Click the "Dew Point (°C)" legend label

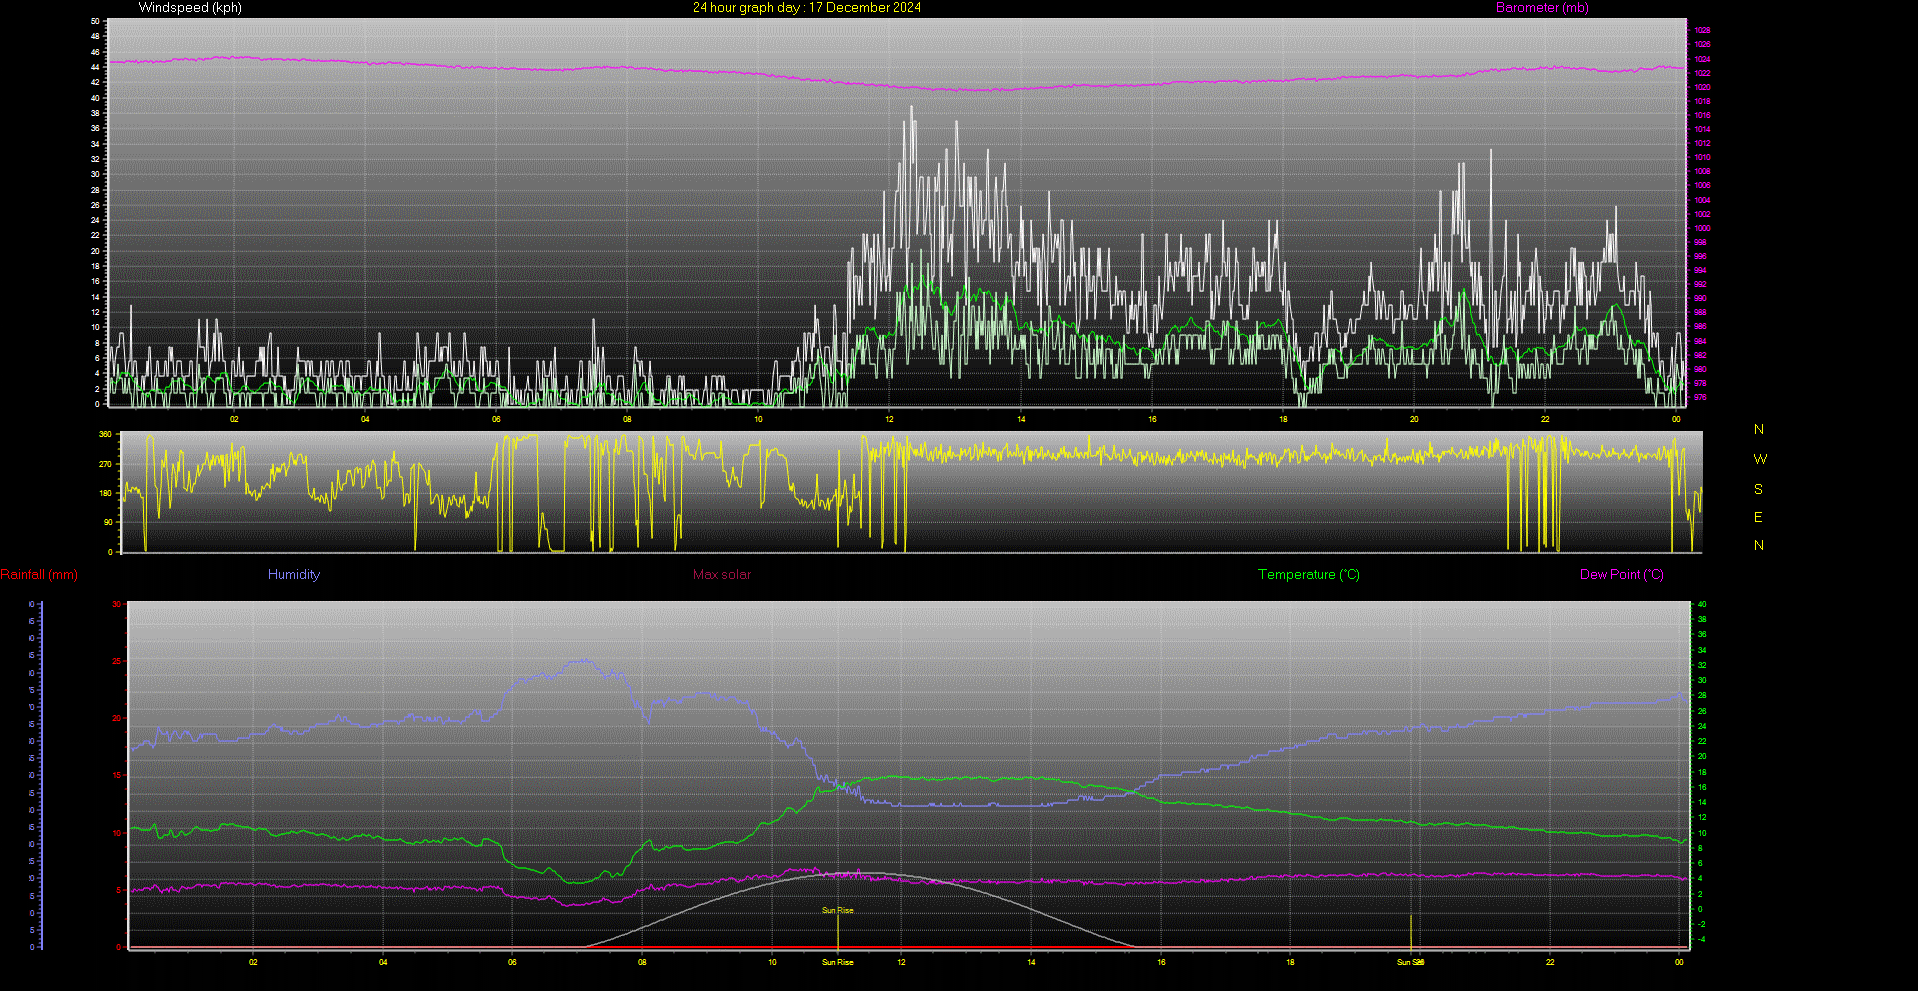pyautogui.click(x=1622, y=575)
